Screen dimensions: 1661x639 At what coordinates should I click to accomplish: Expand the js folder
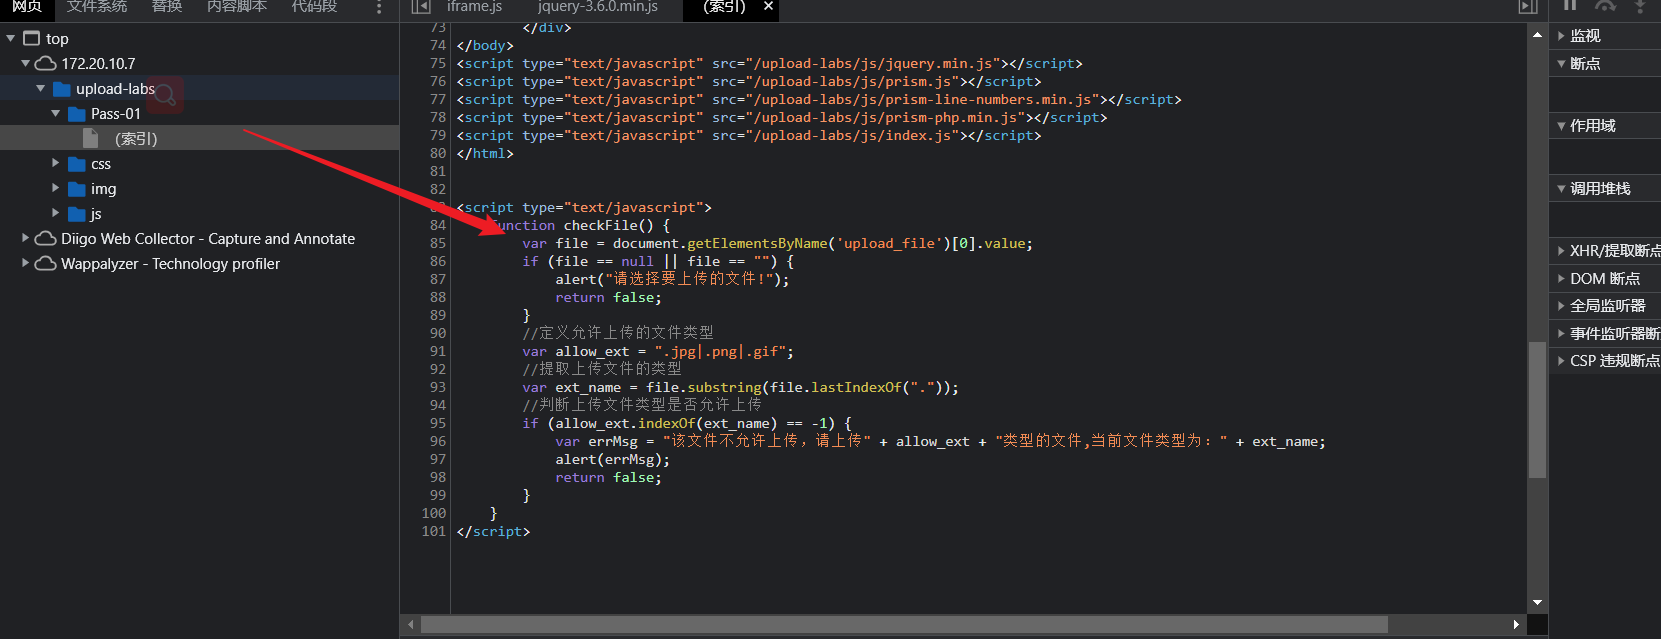pyautogui.click(x=56, y=212)
